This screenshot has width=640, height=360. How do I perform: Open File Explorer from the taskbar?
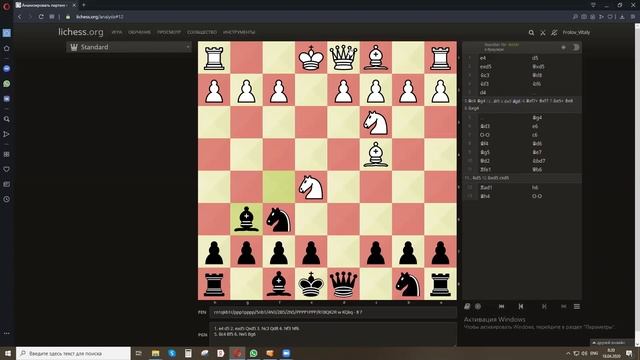point(156,353)
